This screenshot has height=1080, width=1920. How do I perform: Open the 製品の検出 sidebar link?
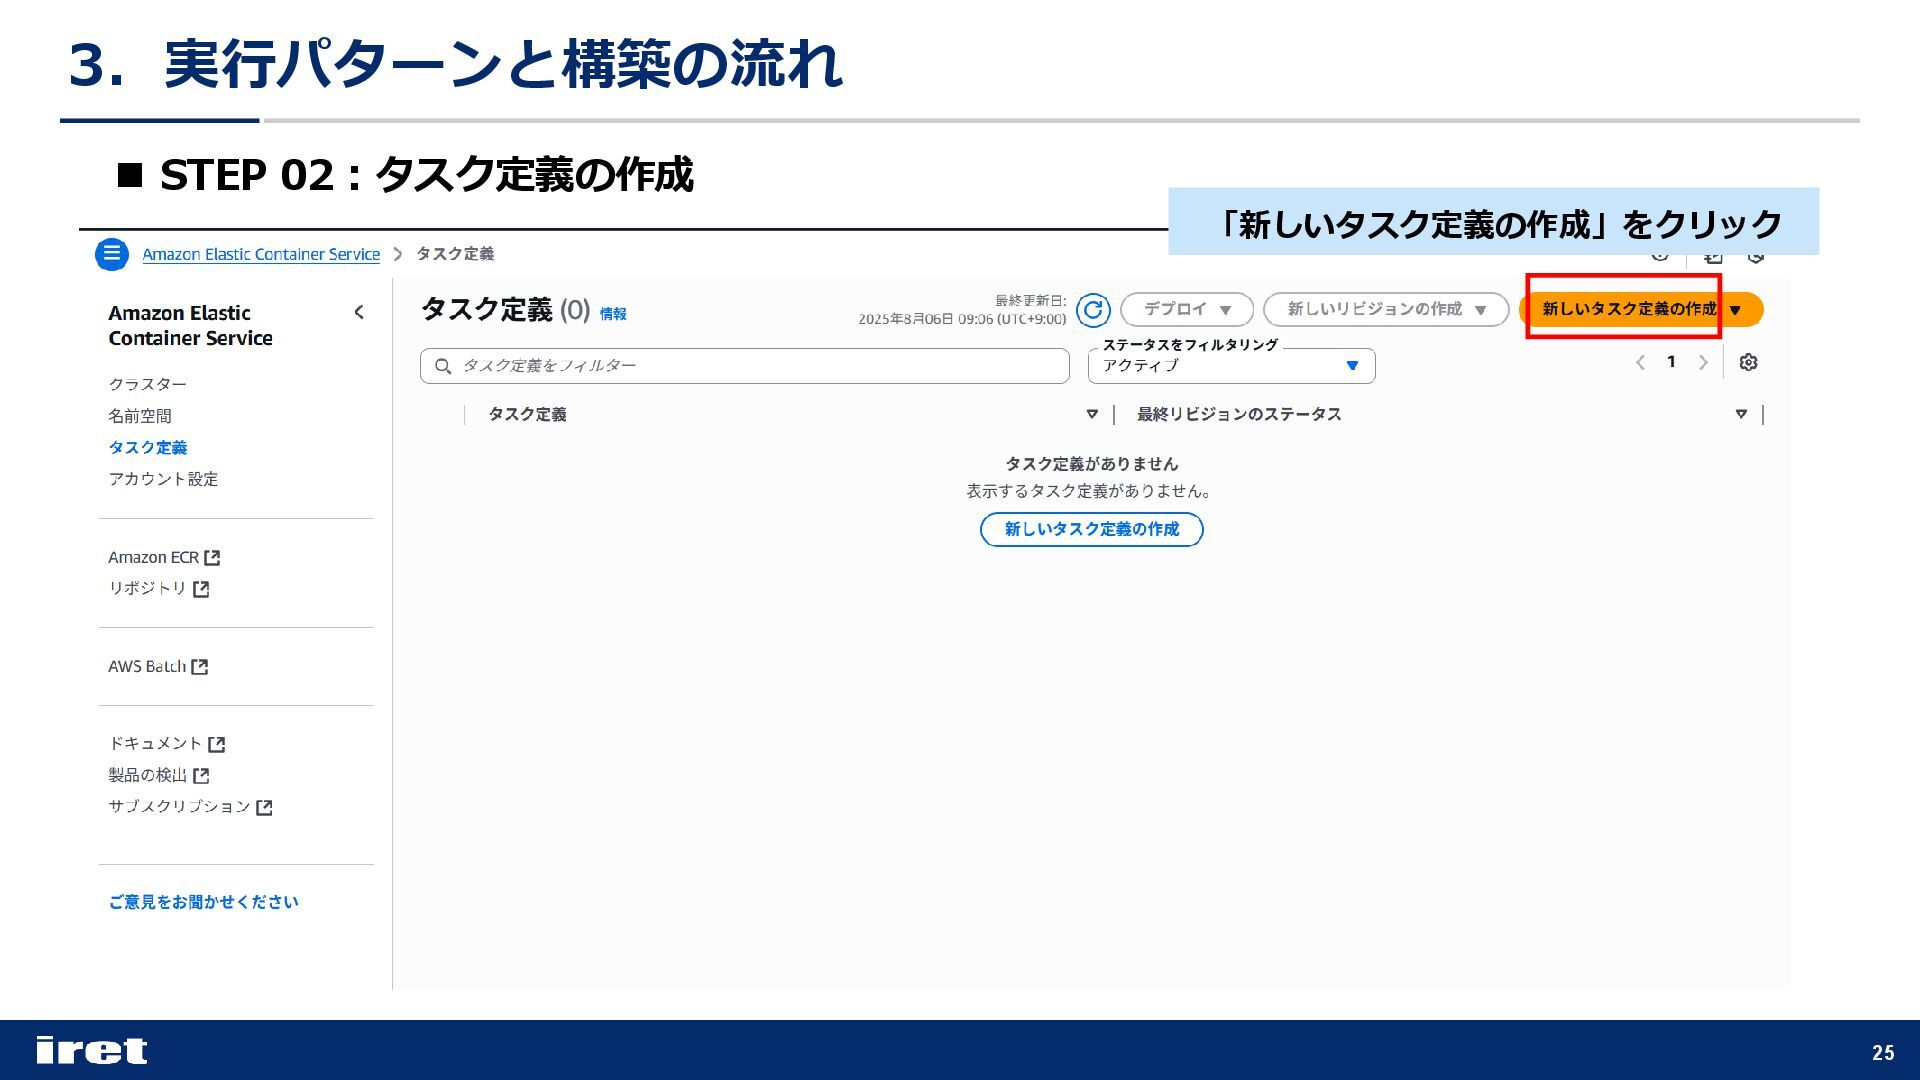coord(147,776)
